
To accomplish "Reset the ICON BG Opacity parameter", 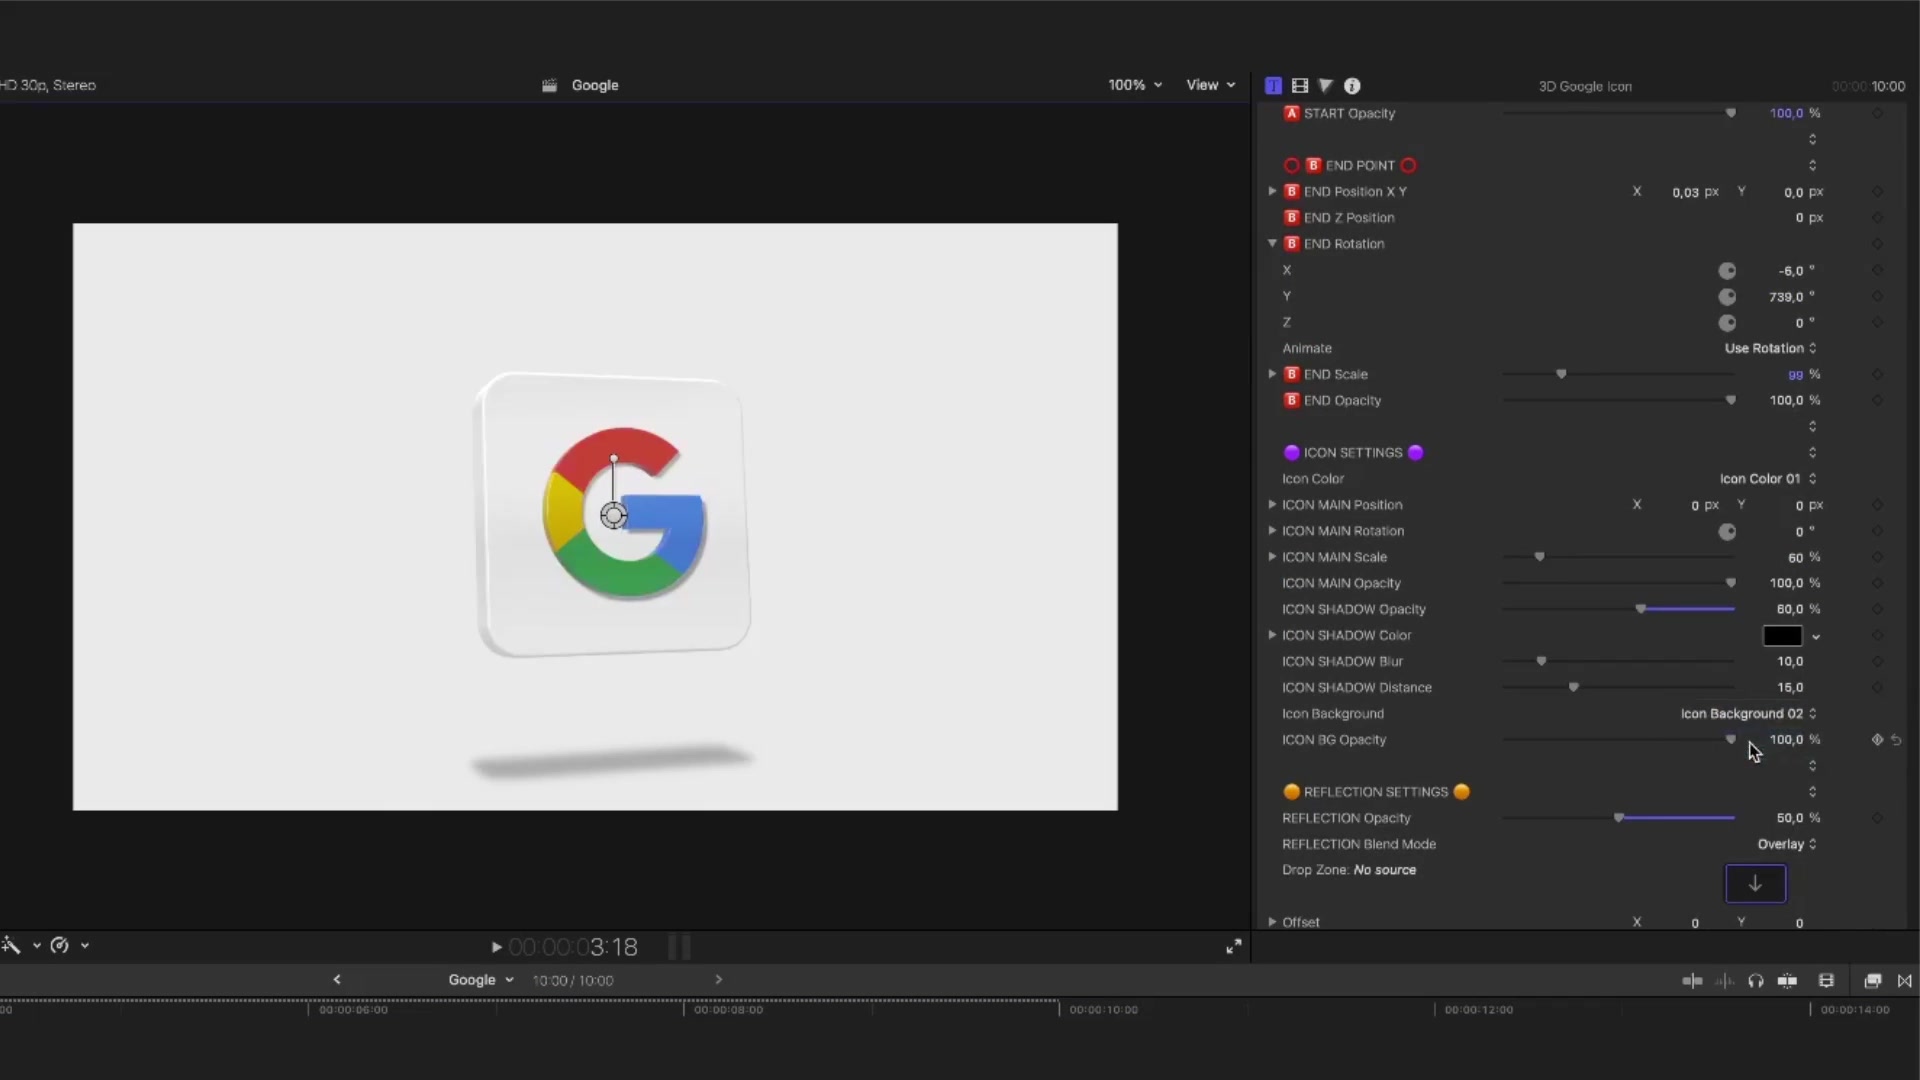I will [1896, 740].
